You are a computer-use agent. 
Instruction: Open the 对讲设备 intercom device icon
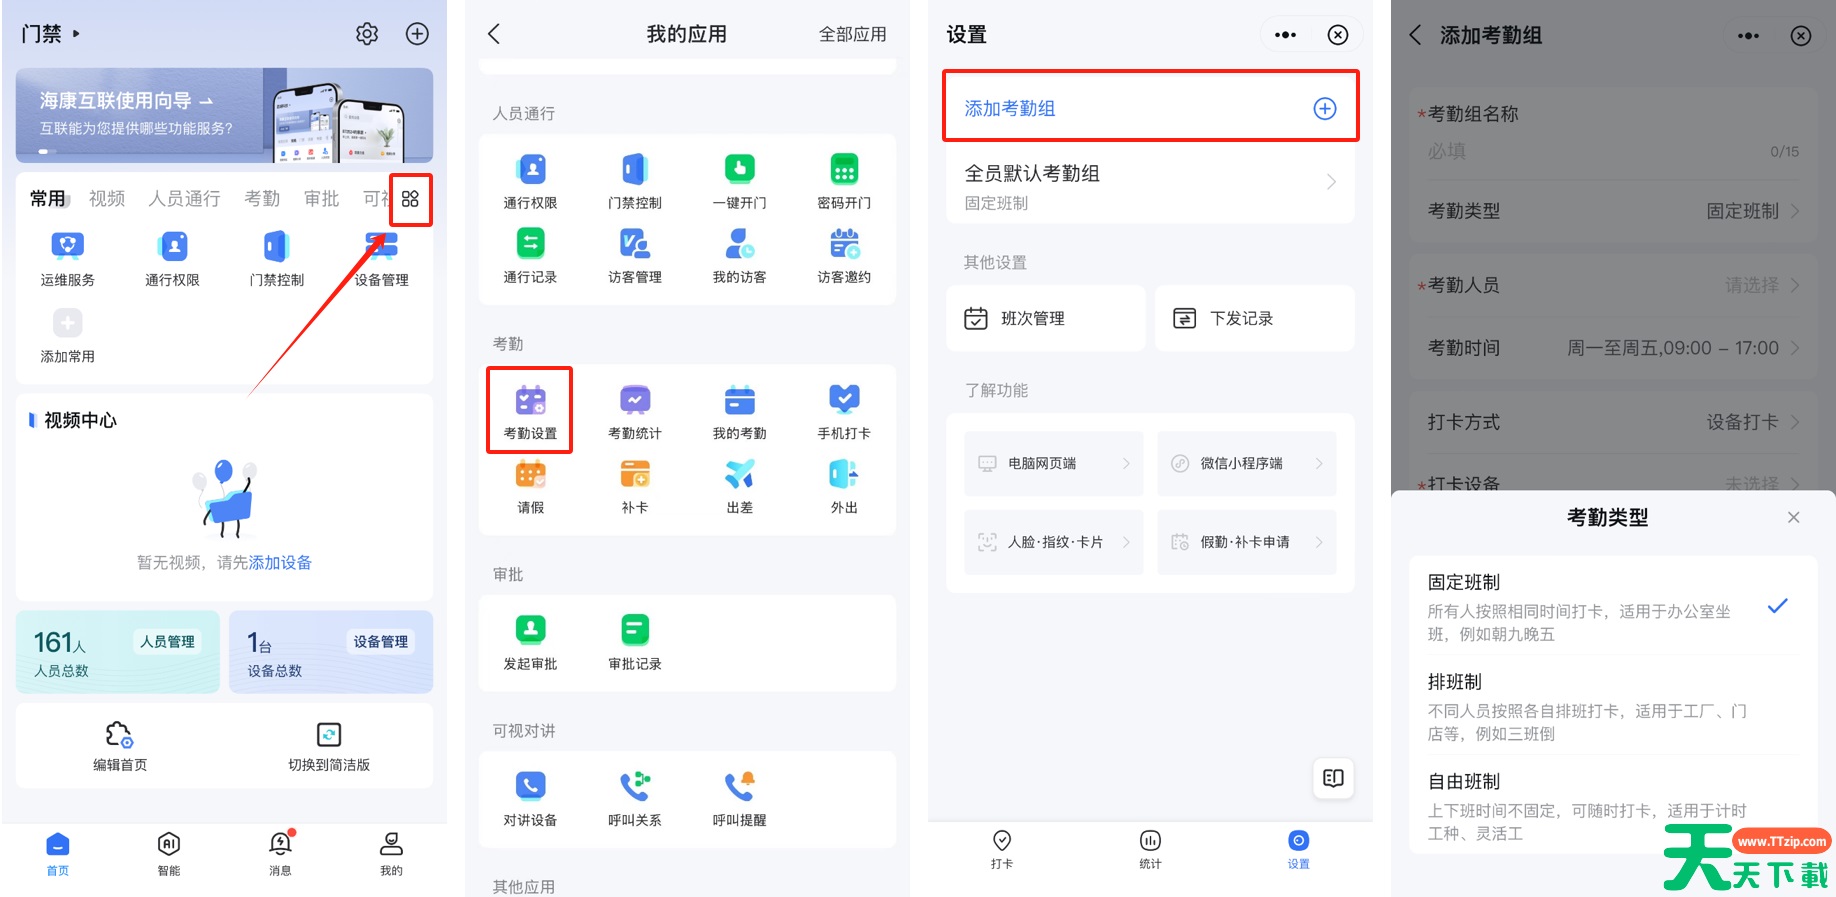pos(530,797)
